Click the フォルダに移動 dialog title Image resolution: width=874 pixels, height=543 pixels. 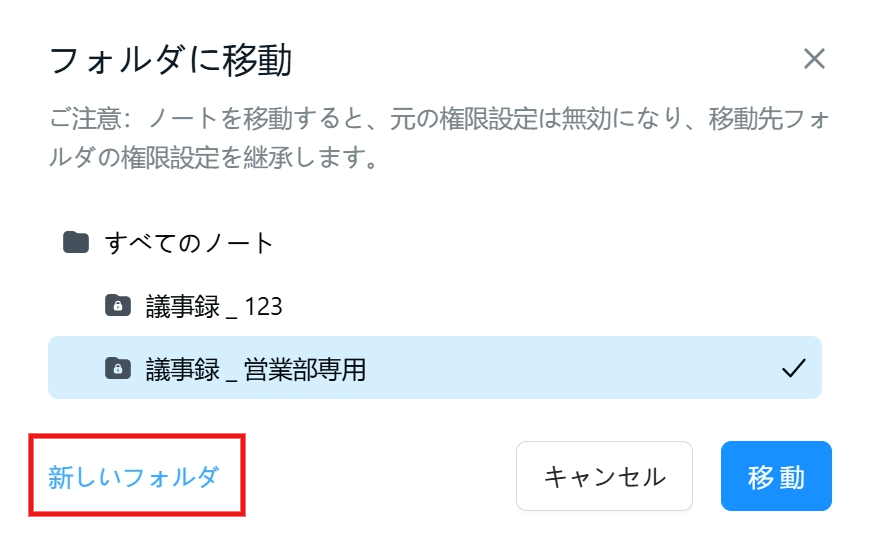tap(171, 60)
